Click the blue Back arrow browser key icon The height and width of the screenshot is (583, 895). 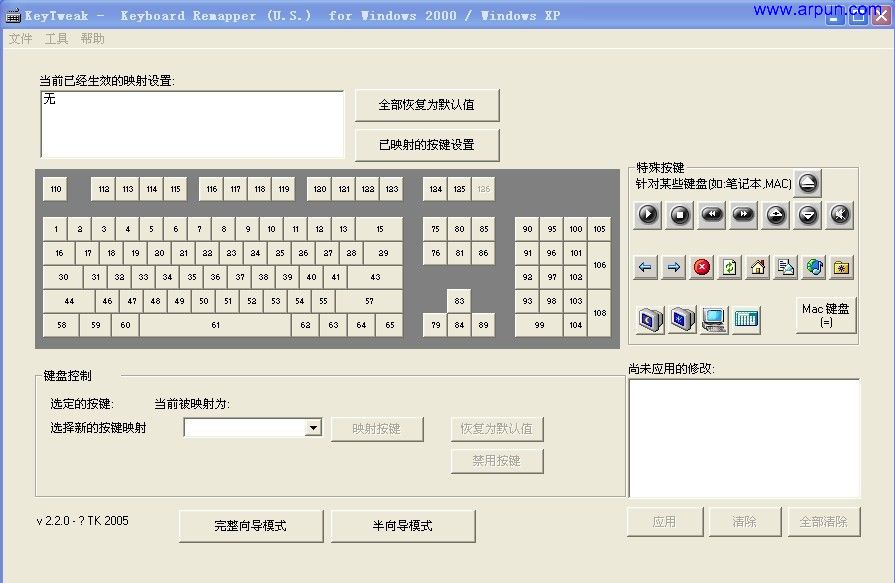point(647,268)
